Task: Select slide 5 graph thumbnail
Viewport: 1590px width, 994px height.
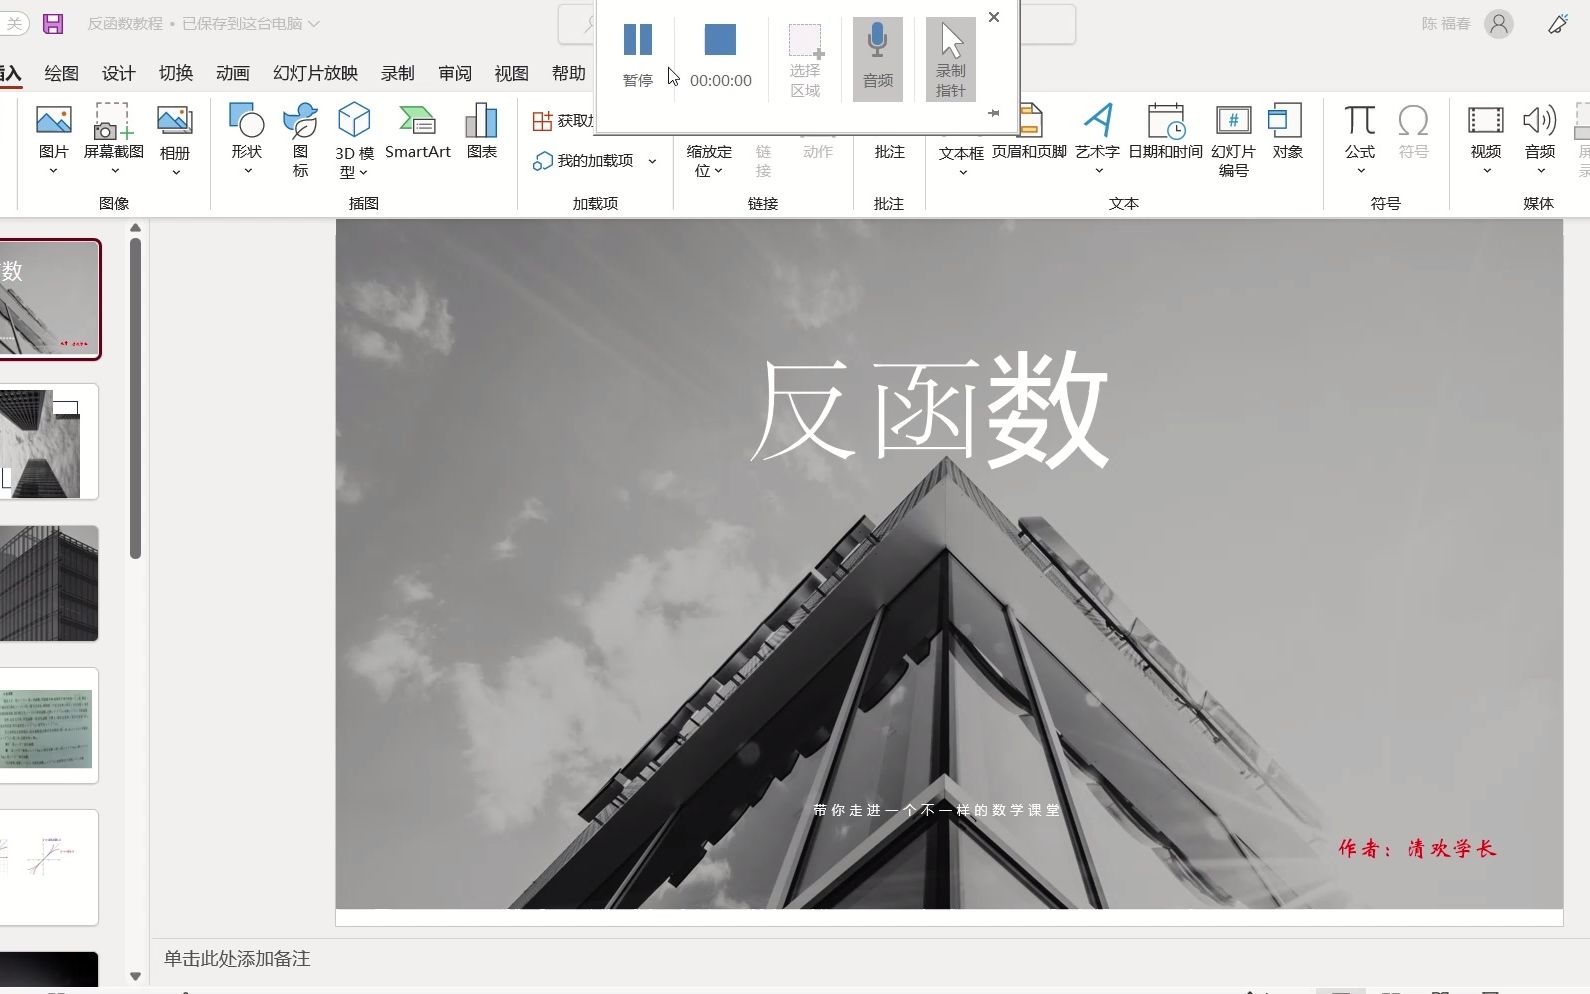Action: click(49, 867)
